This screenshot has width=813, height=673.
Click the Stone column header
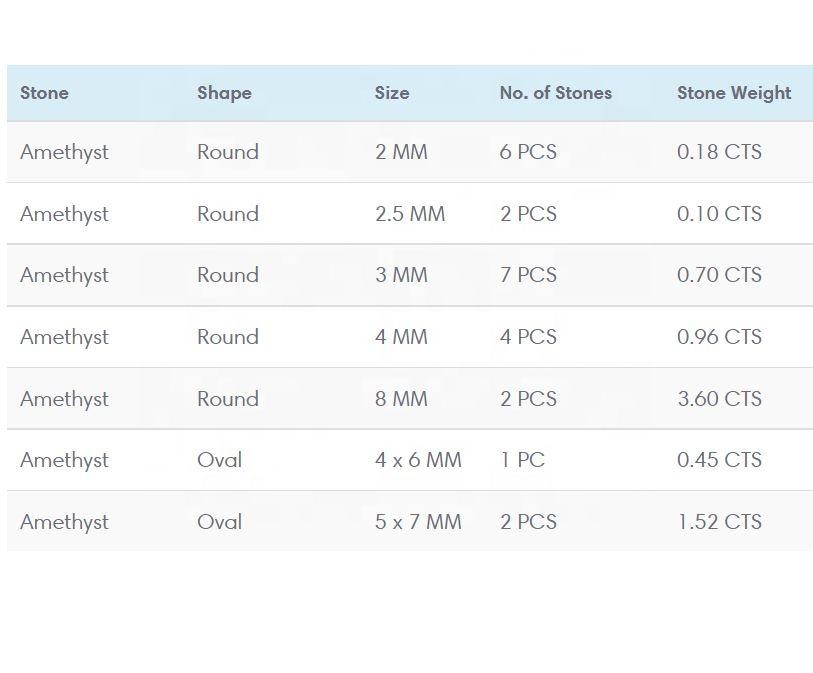pyautogui.click(x=44, y=93)
